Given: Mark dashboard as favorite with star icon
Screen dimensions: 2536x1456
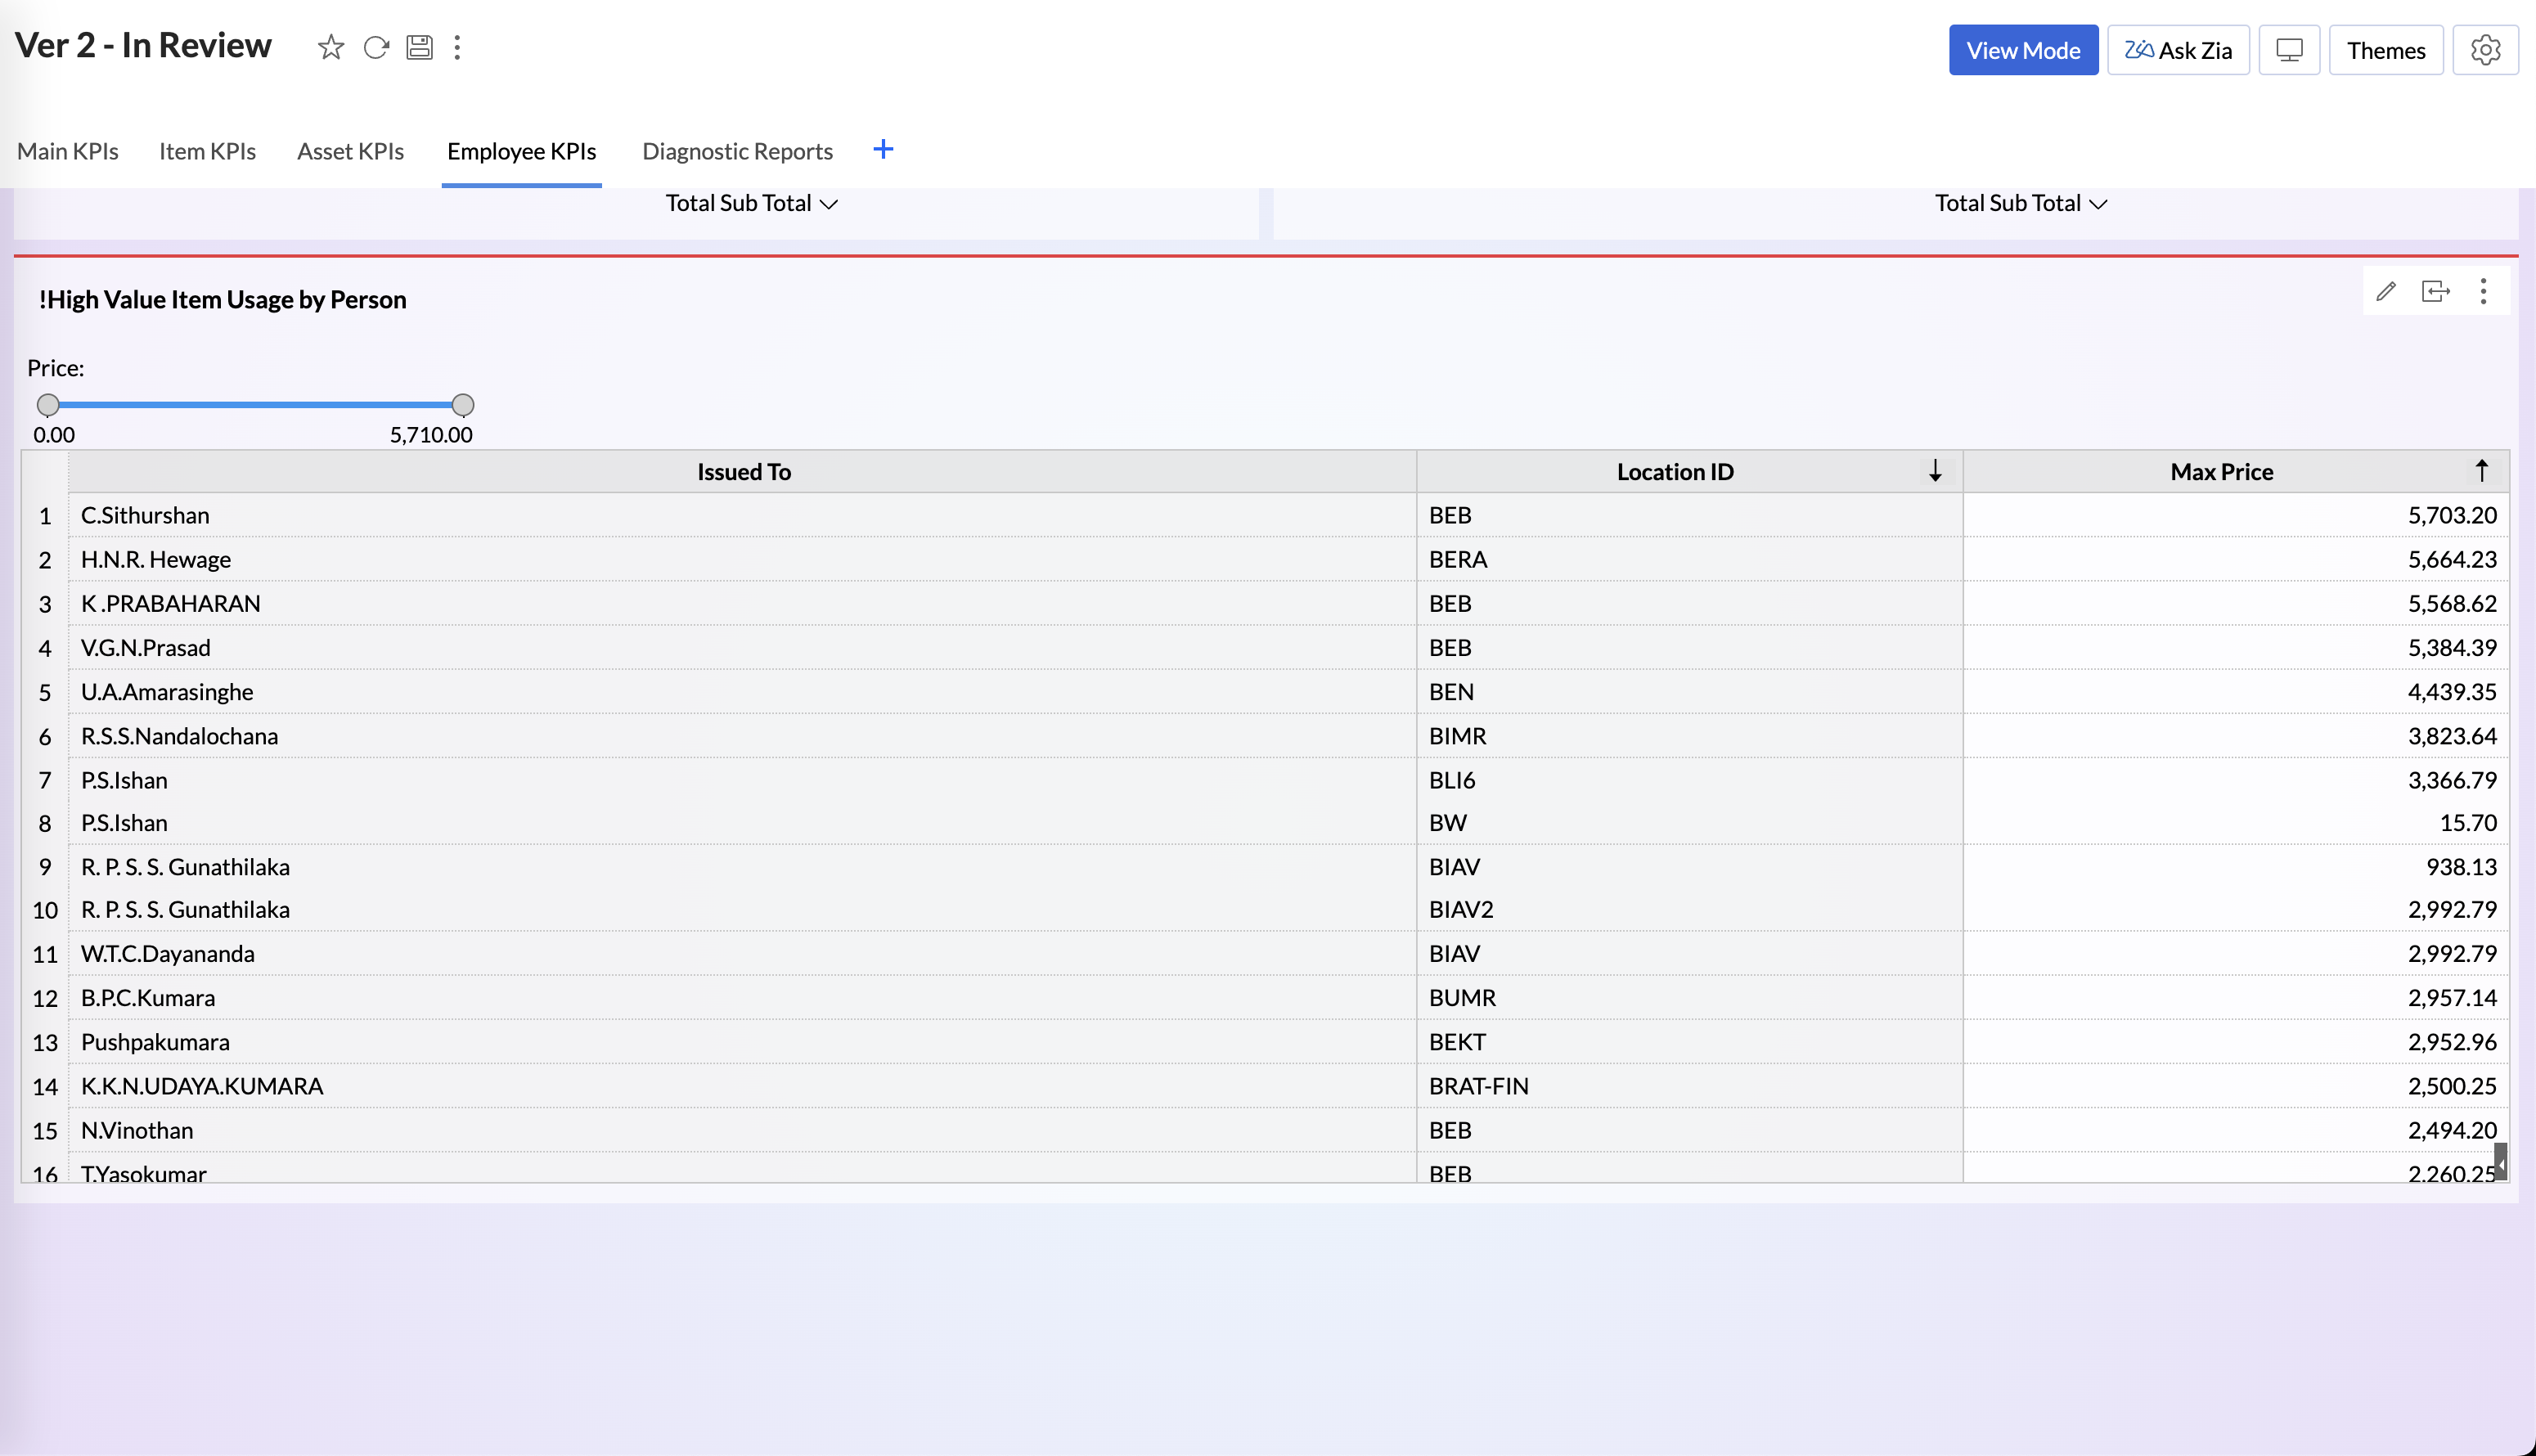Looking at the screenshot, I should [331, 47].
